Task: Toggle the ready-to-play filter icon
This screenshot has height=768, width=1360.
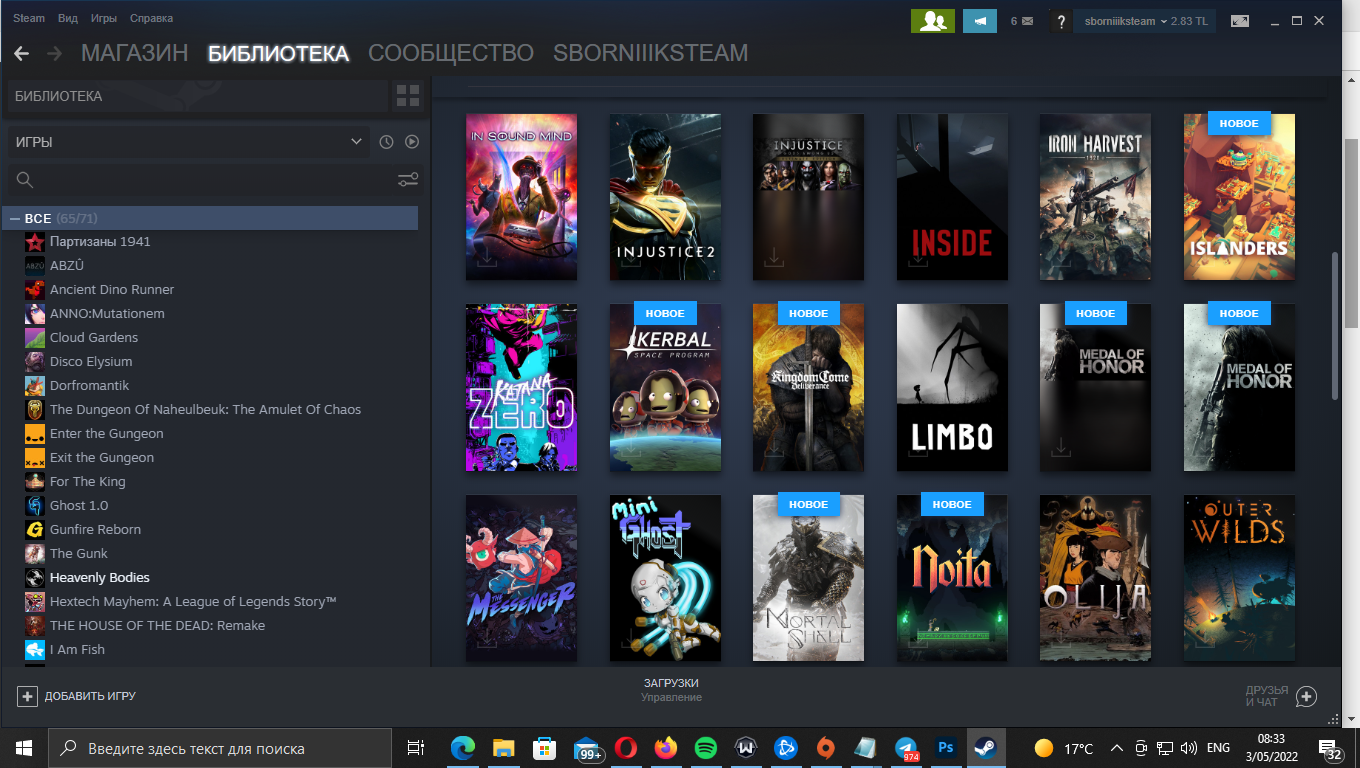Action: tap(411, 142)
